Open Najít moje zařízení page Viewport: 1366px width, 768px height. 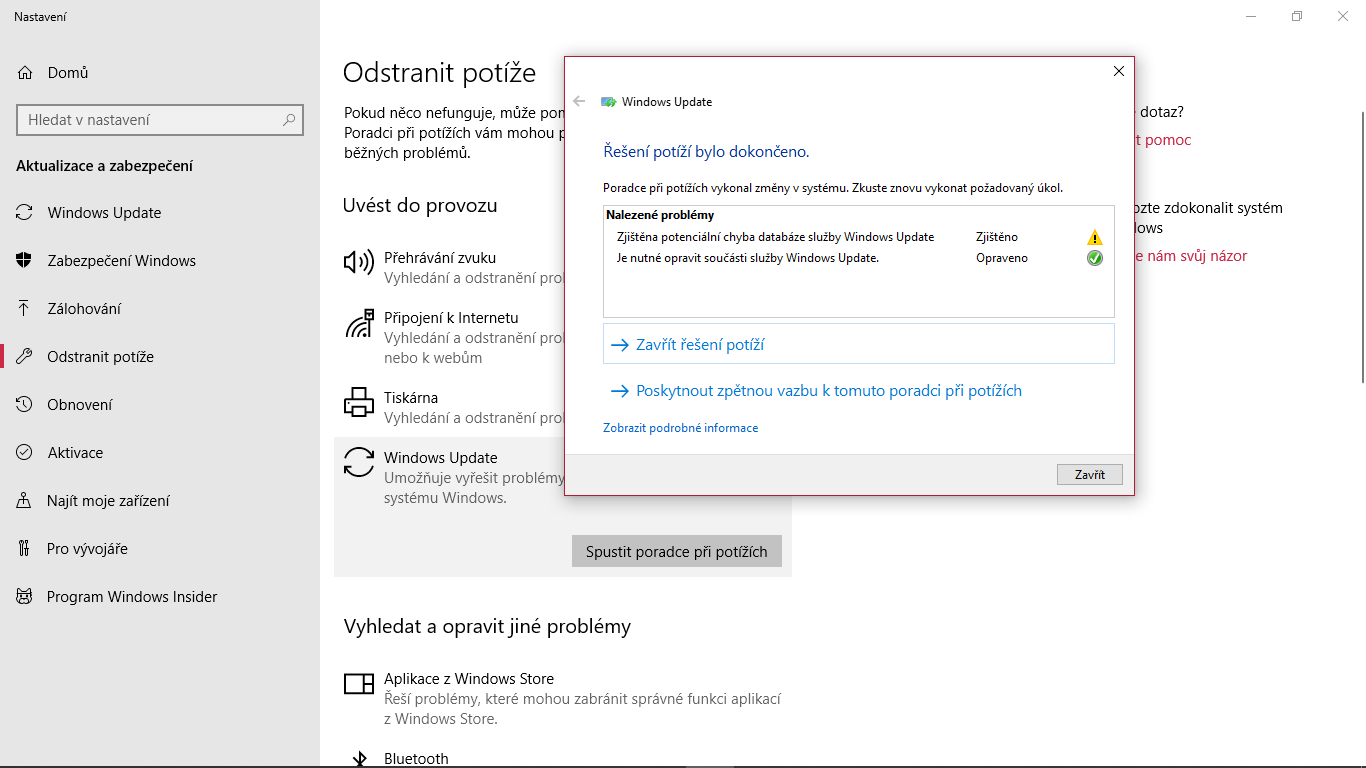tap(160, 501)
